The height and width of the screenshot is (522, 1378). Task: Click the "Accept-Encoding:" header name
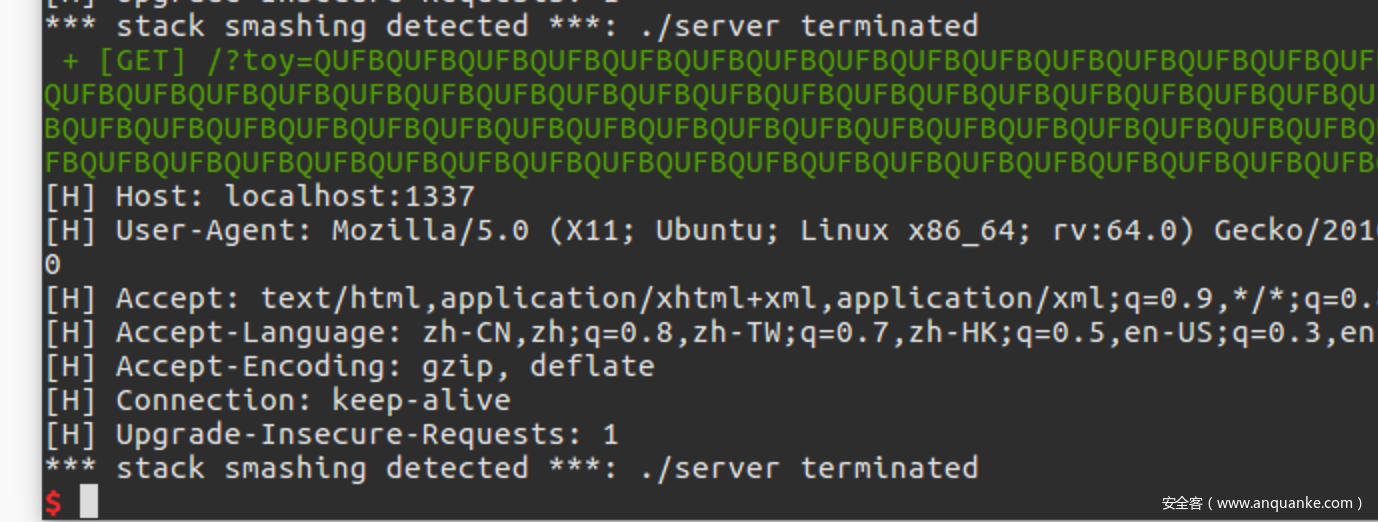(x=251, y=366)
